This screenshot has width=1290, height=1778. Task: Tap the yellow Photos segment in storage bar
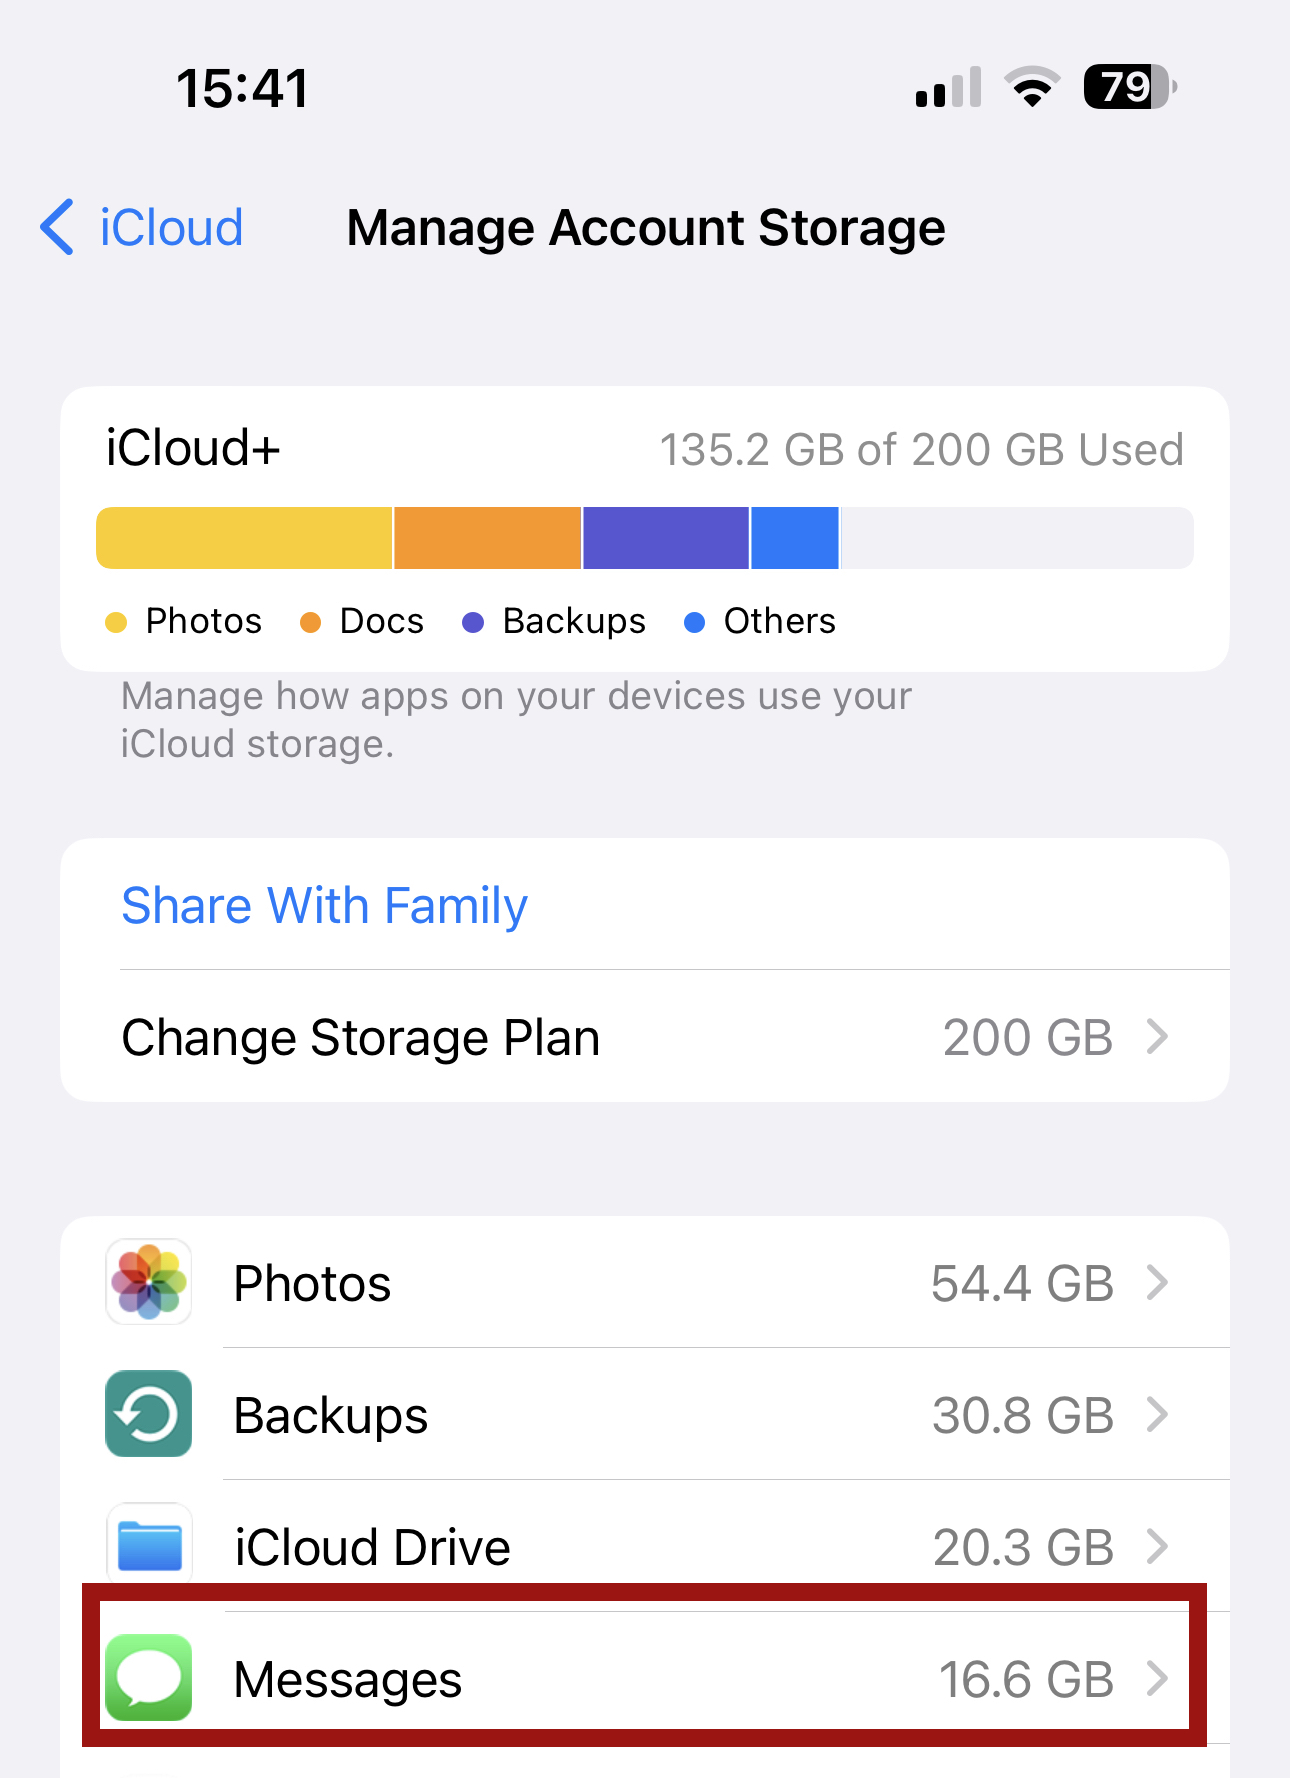[244, 538]
